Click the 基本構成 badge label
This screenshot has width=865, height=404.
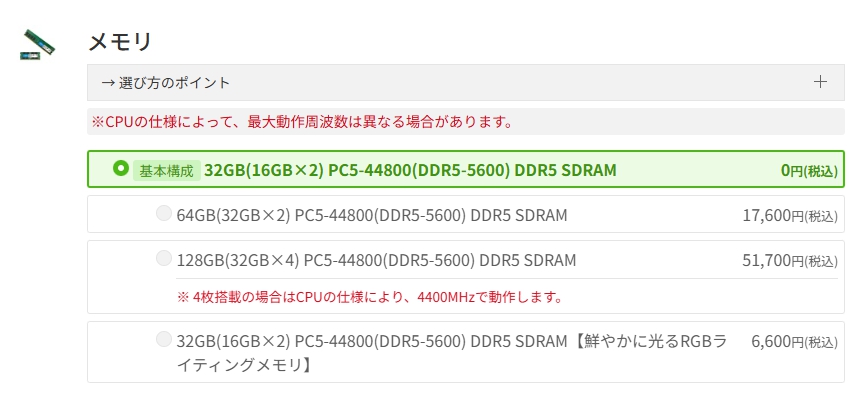pos(166,170)
